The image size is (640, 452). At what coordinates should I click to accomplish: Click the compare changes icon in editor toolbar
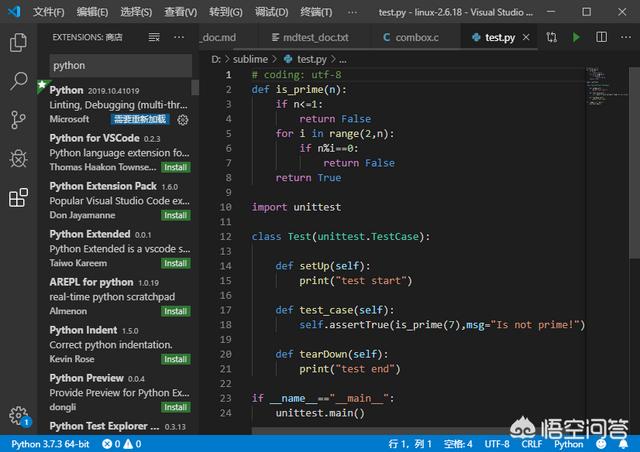551,38
